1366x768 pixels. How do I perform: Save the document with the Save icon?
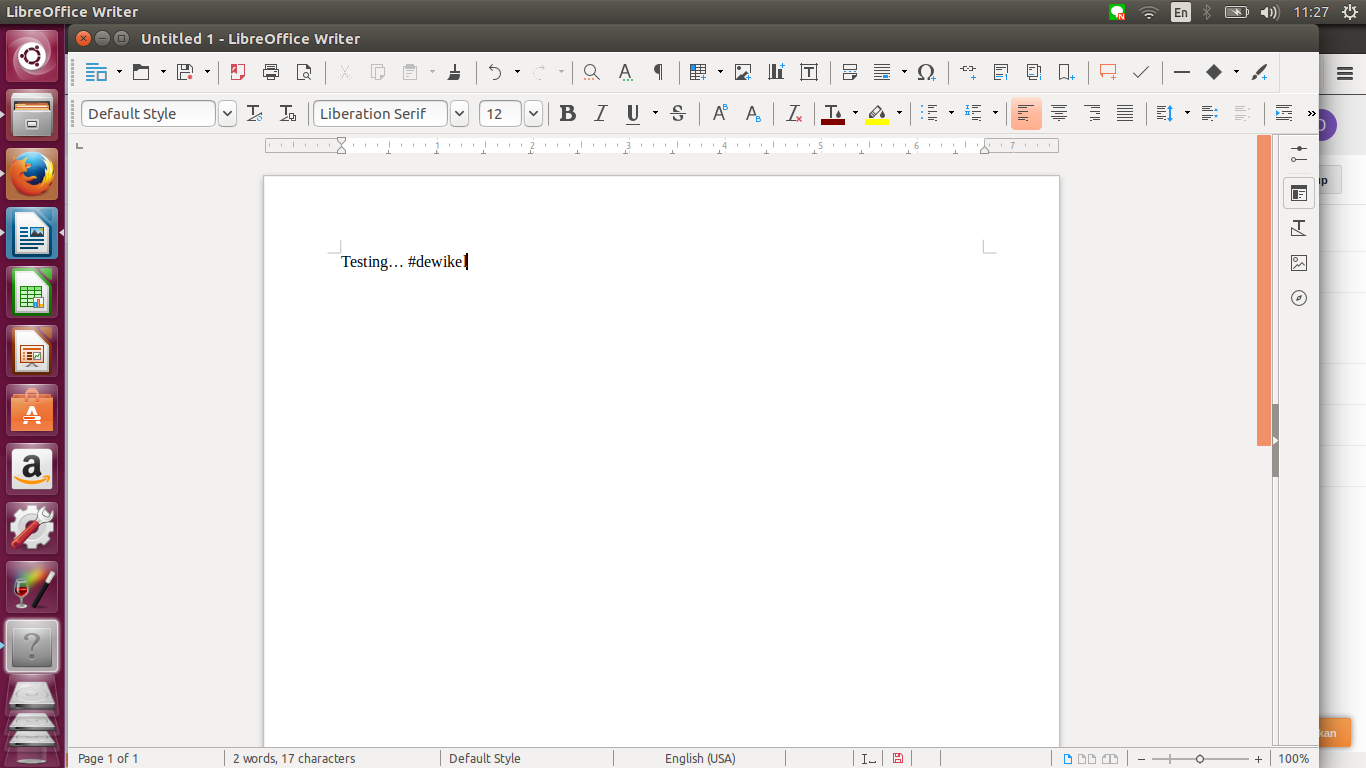[185, 72]
